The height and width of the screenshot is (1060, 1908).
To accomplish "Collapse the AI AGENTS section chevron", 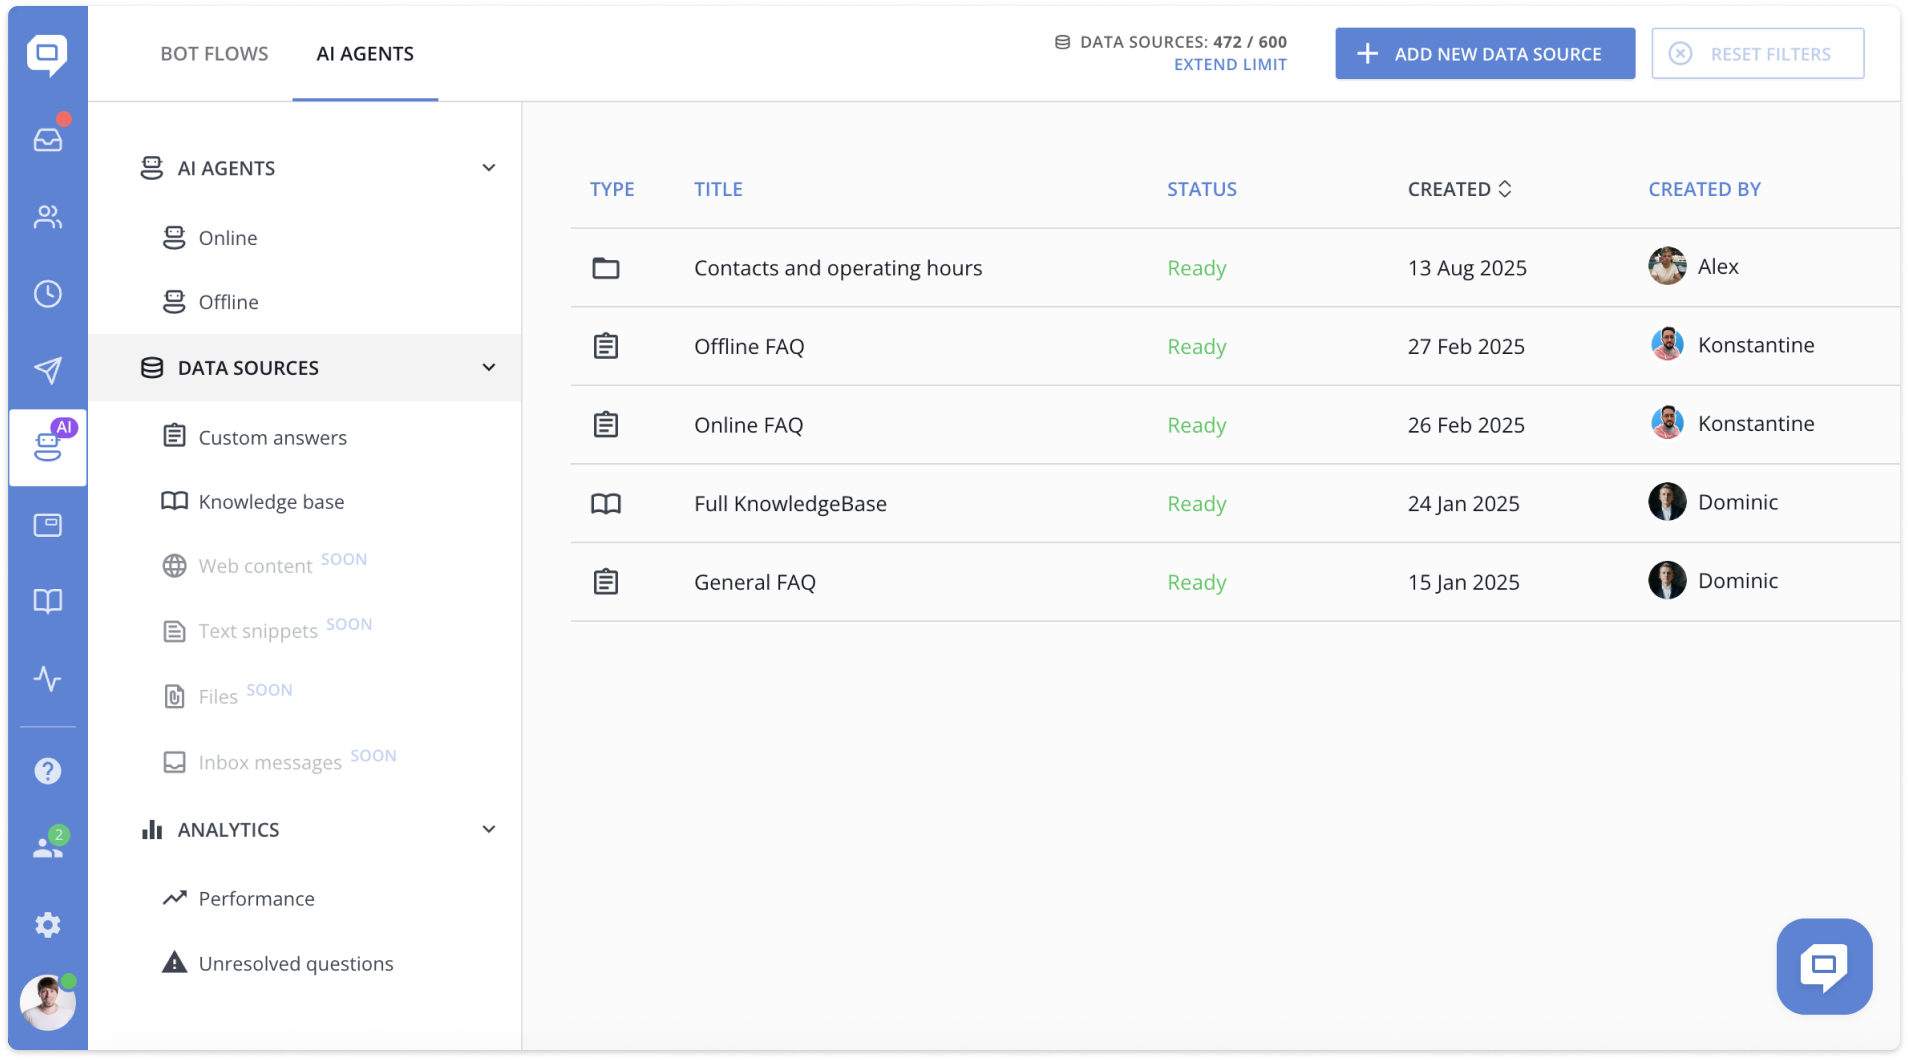I will pyautogui.click(x=489, y=168).
